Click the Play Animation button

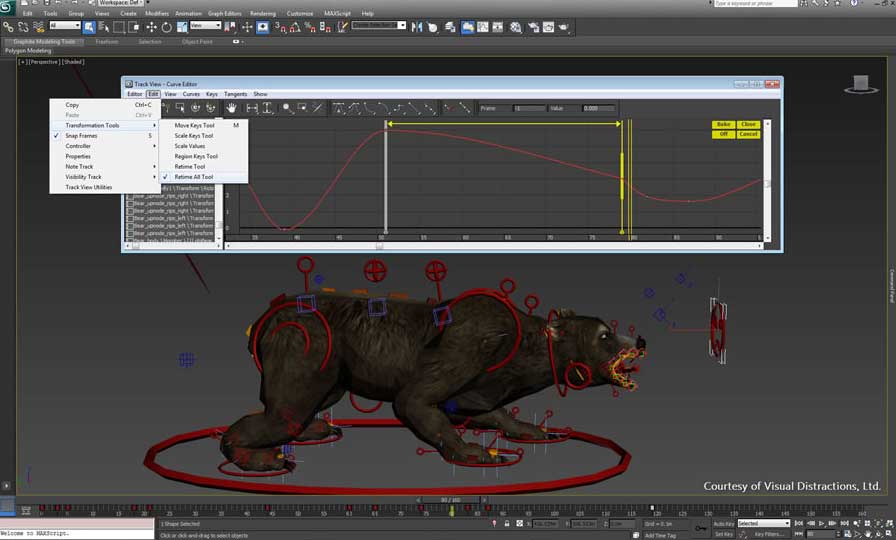[822, 523]
